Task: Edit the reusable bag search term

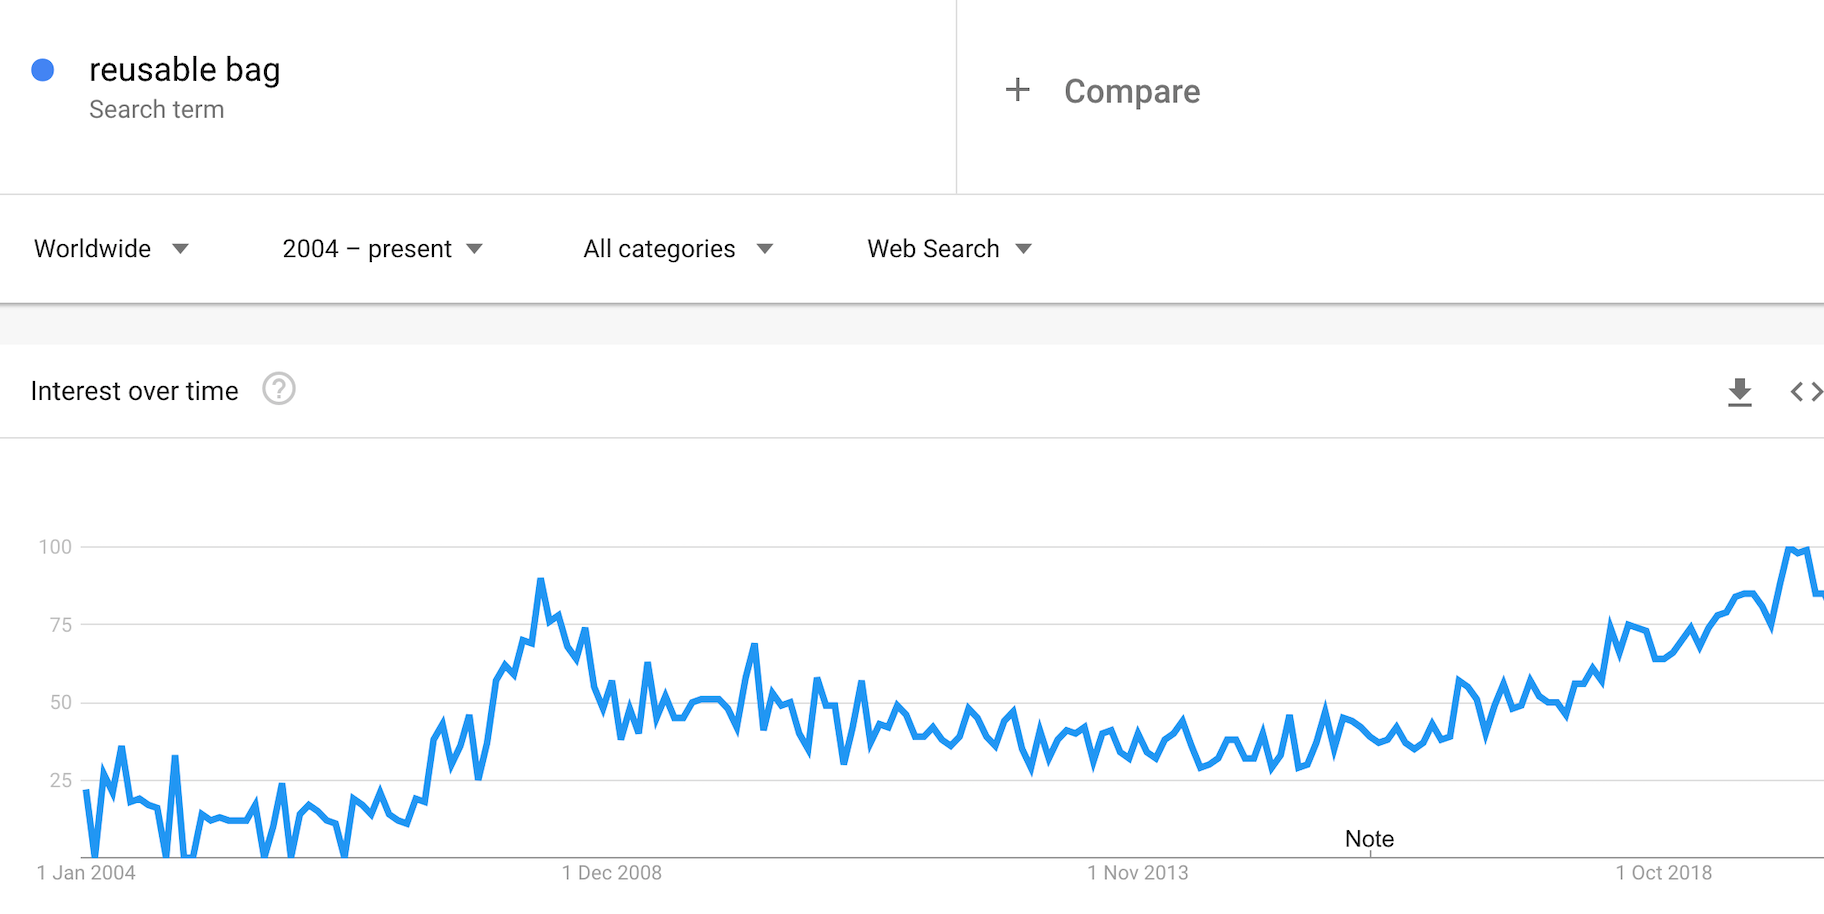Action: [184, 70]
